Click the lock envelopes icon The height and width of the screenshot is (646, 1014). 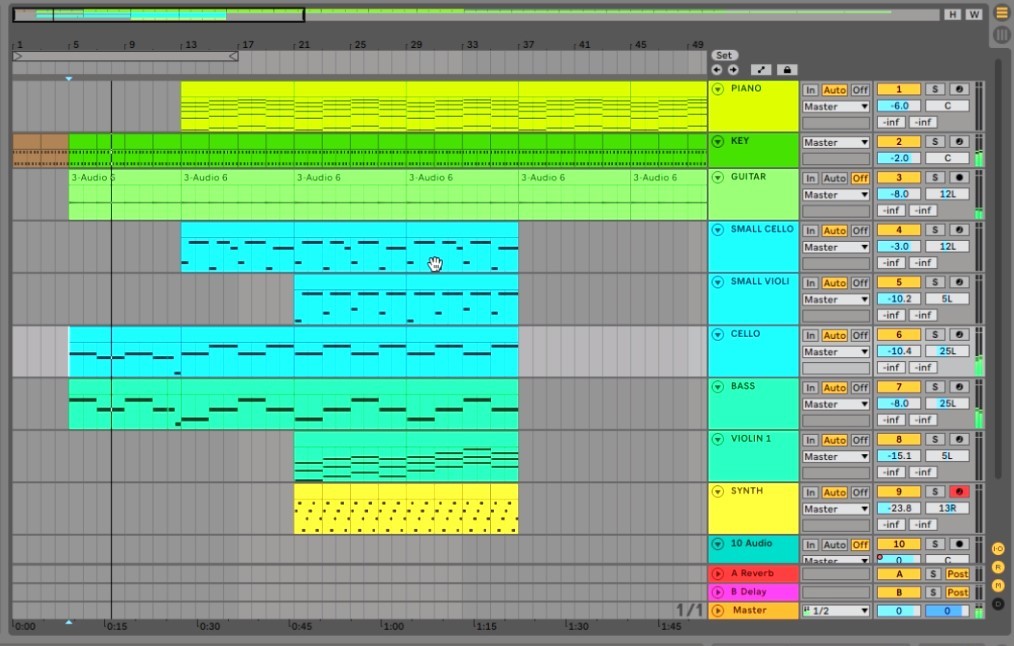(786, 70)
